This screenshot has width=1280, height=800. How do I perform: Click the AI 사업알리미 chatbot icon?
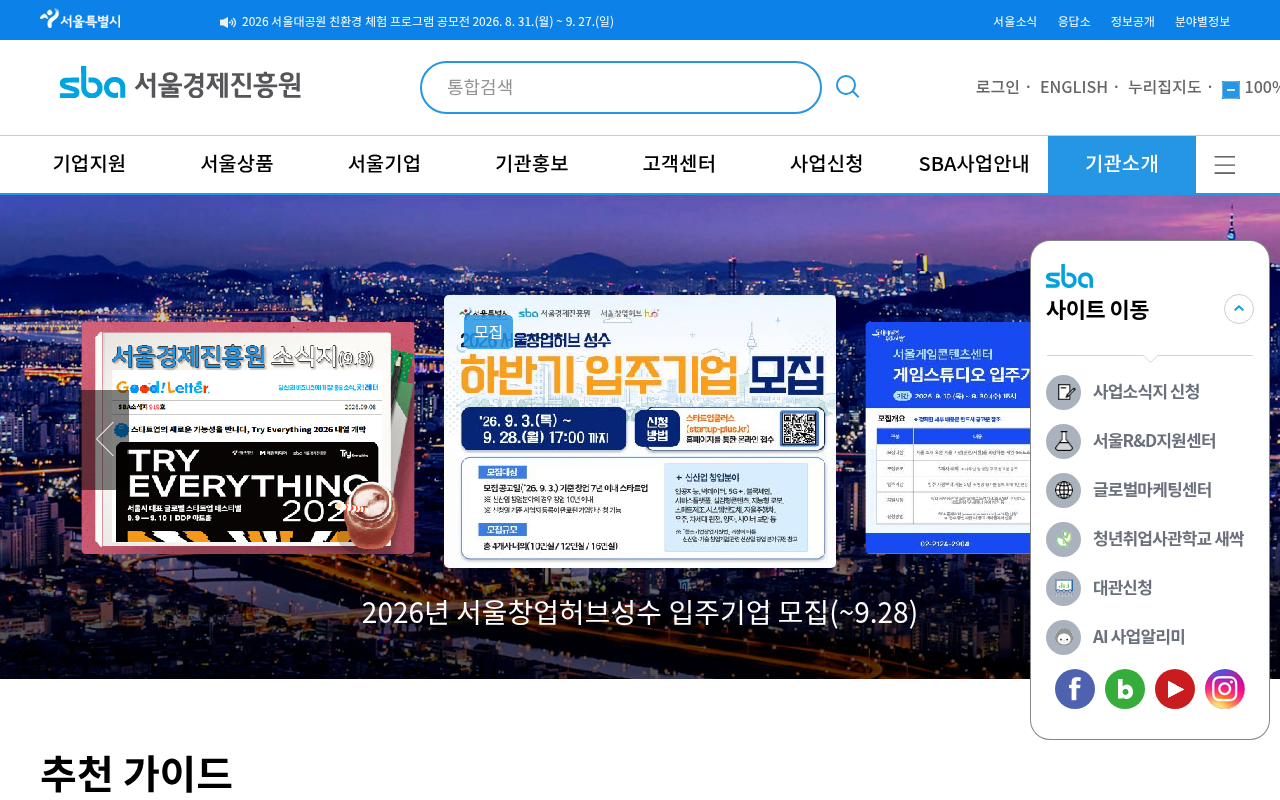[x=1064, y=637]
